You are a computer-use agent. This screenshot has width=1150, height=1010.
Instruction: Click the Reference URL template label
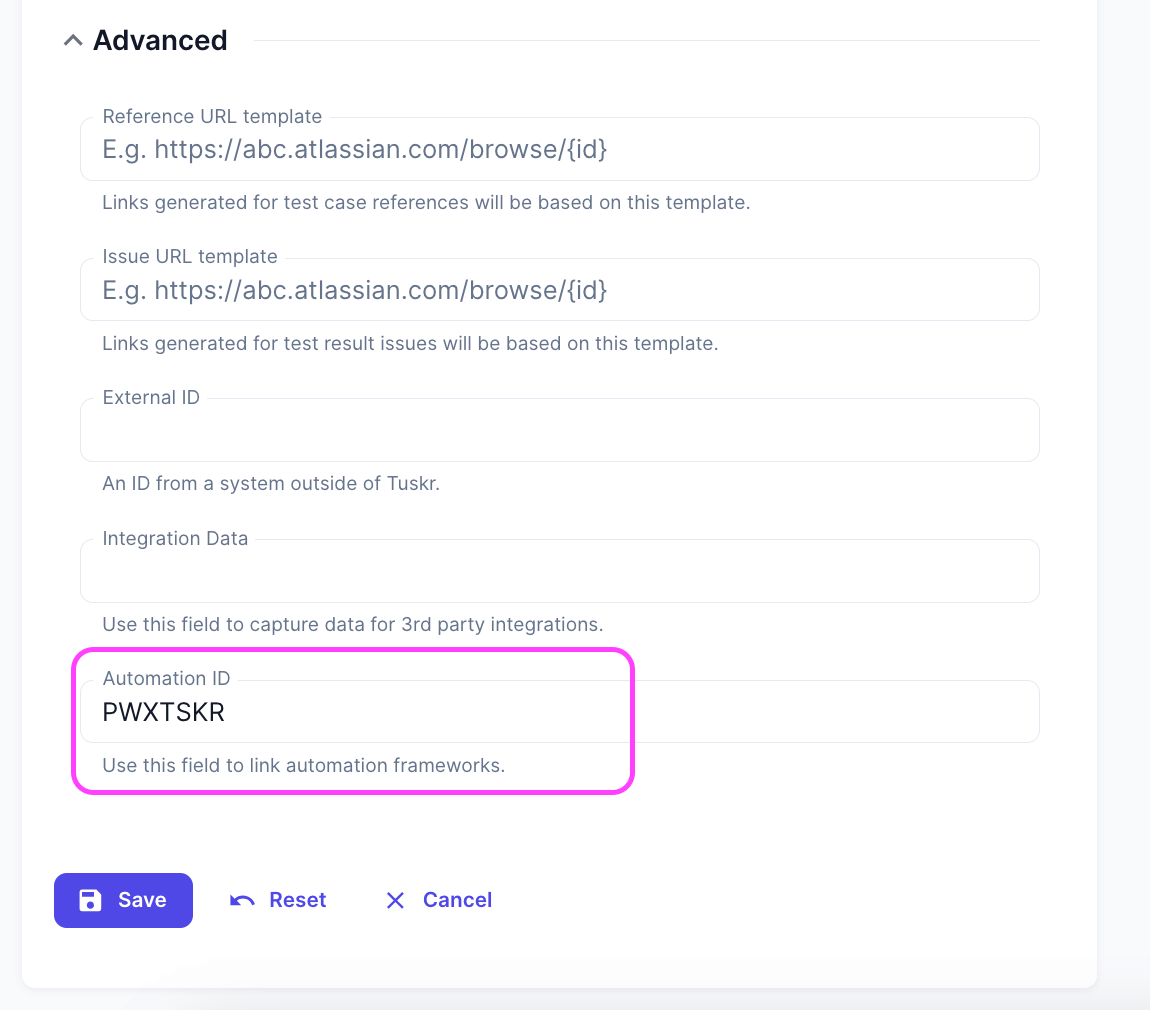pyautogui.click(x=212, y=116)
